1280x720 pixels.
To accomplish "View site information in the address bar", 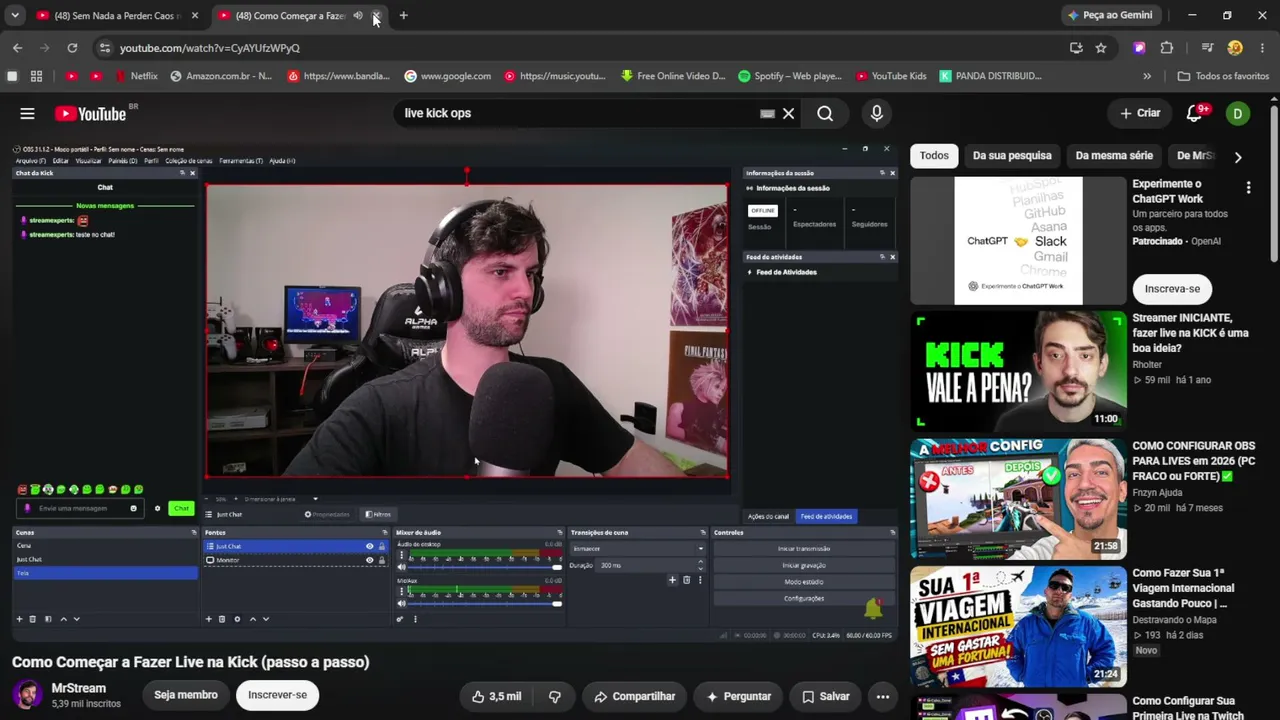I will [x=105, y=48].
